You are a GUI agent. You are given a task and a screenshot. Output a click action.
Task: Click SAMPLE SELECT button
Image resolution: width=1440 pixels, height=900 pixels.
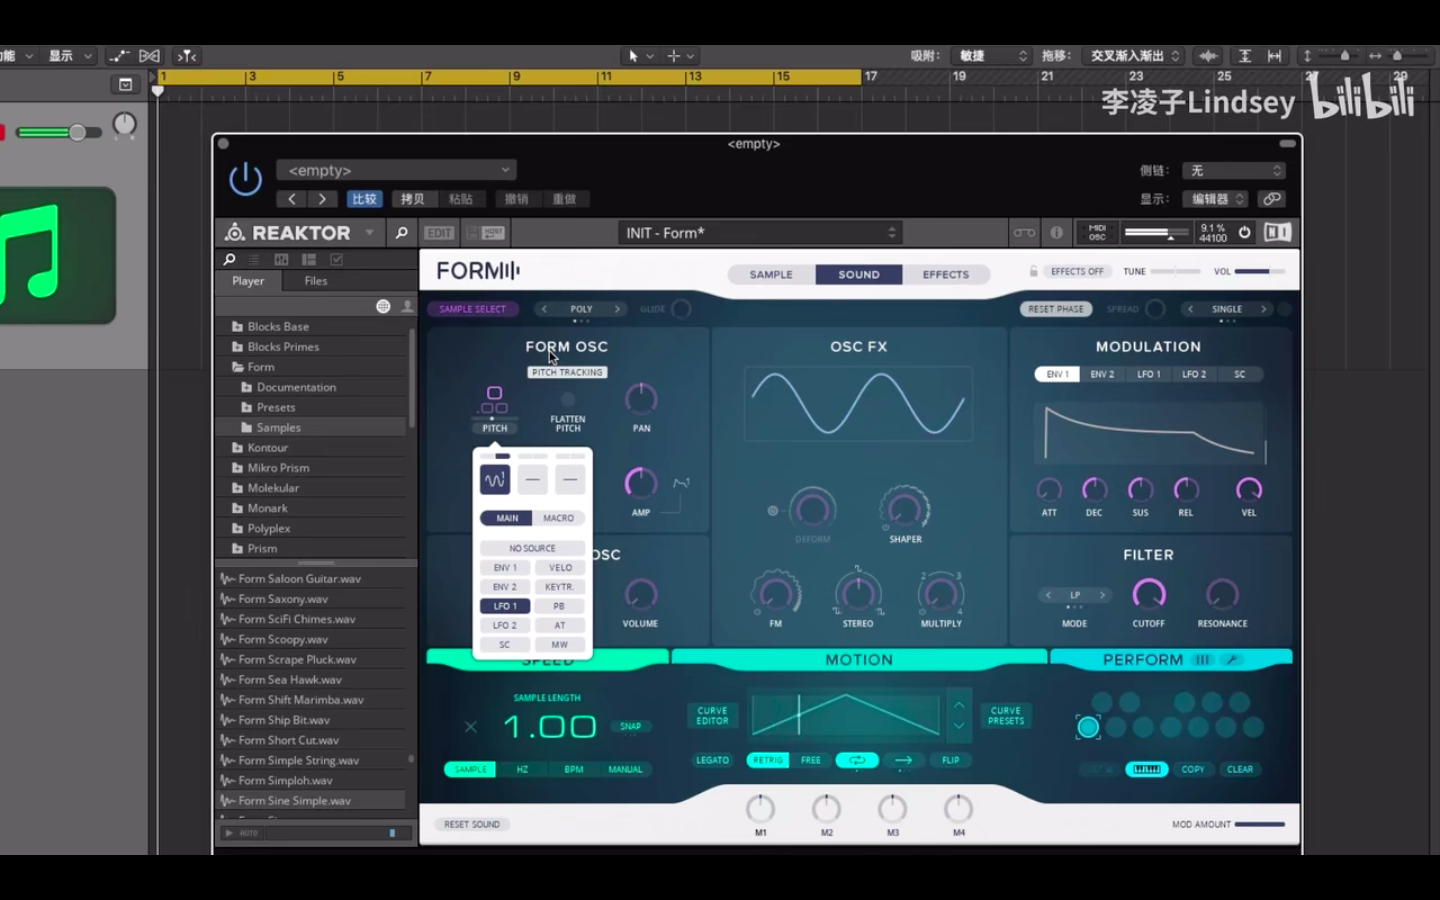472,309
